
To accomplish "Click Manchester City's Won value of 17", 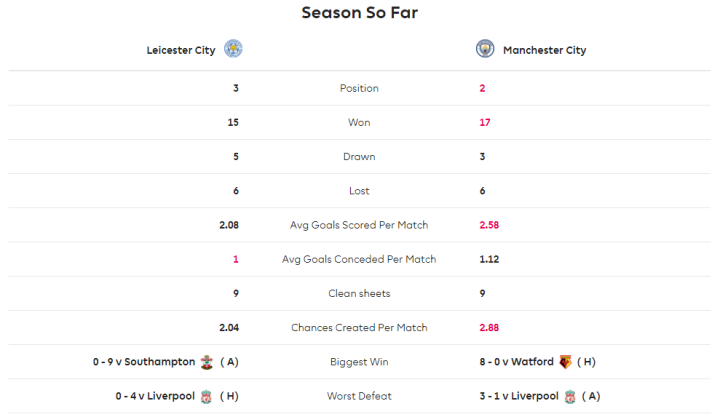I will 485,122.
